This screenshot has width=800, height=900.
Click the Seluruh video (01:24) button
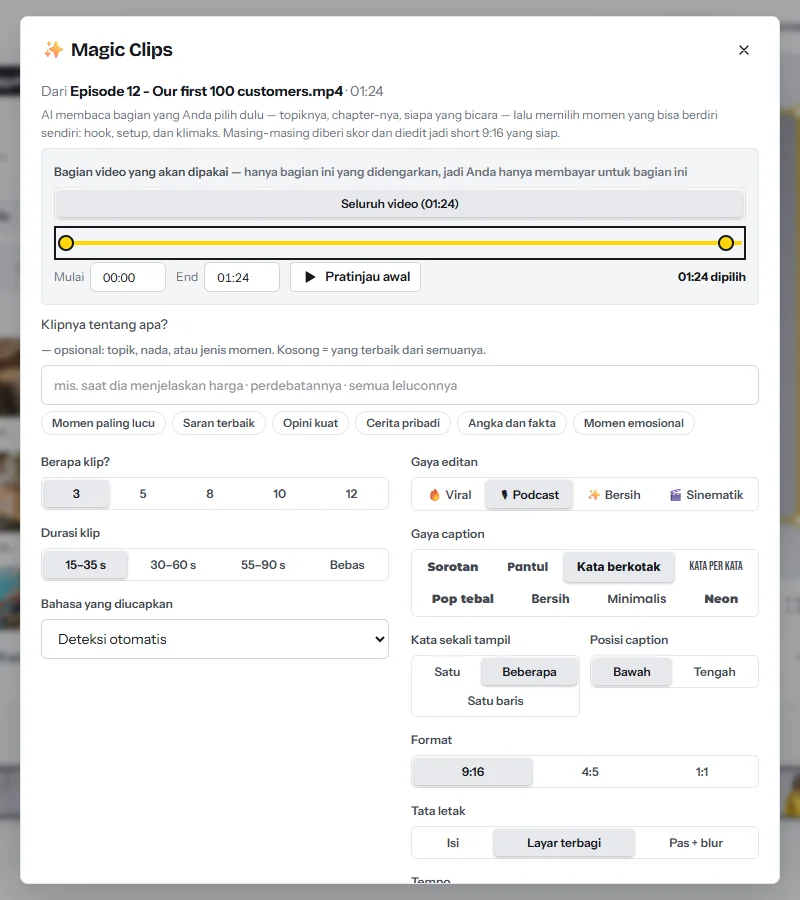(400, 204)
